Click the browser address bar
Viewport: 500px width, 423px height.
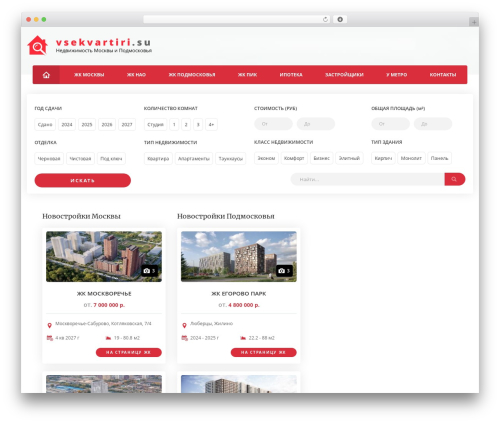pos(236,19)
